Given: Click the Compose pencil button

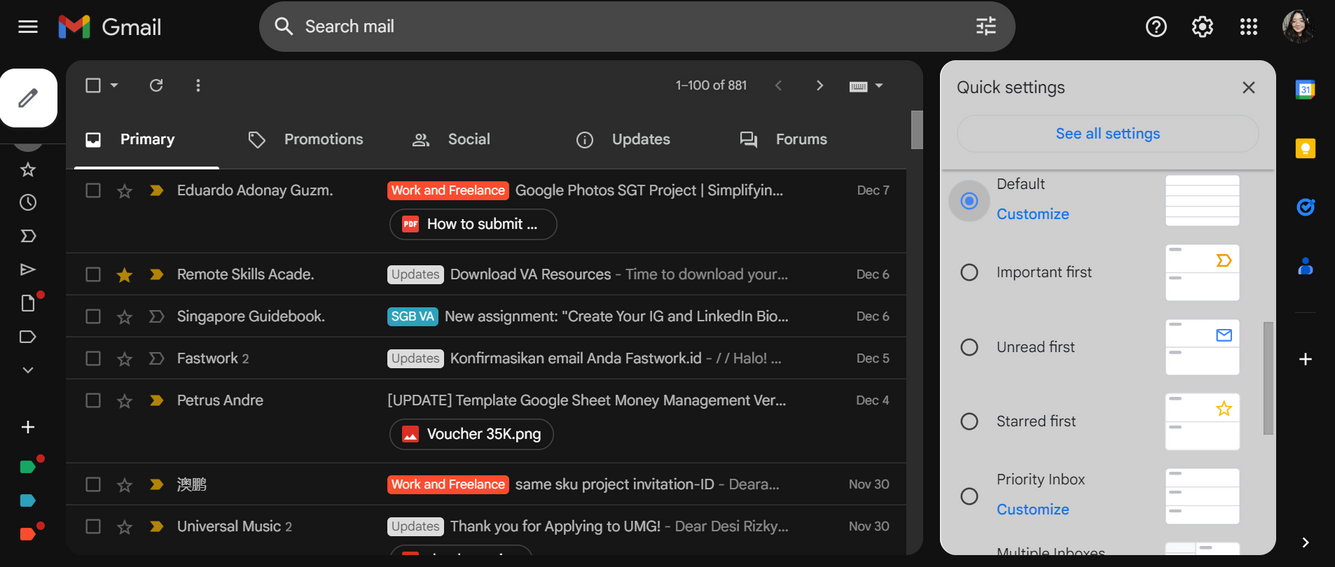Looking at the screenshot, I should pos(28,98).
